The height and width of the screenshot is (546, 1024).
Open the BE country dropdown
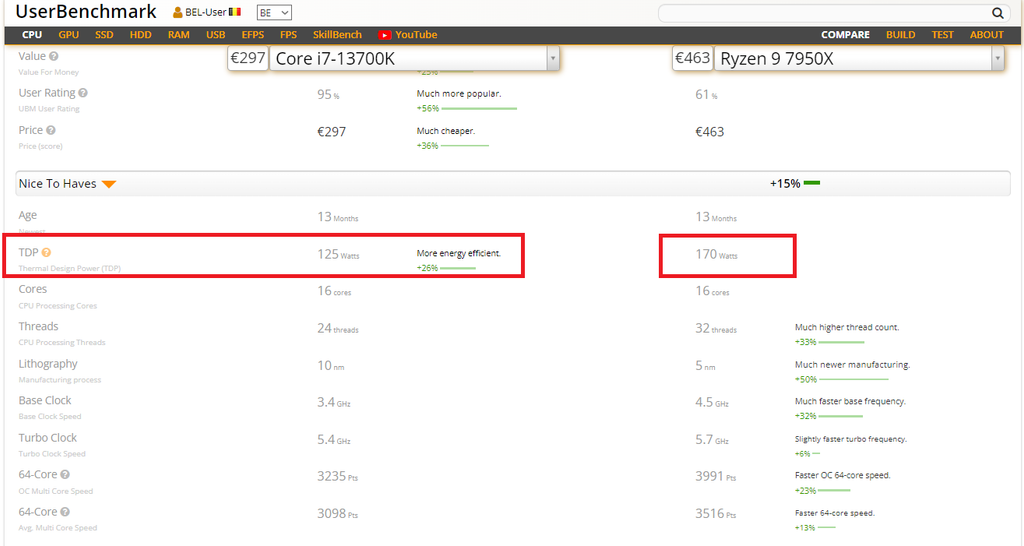[x=274, y=12]
